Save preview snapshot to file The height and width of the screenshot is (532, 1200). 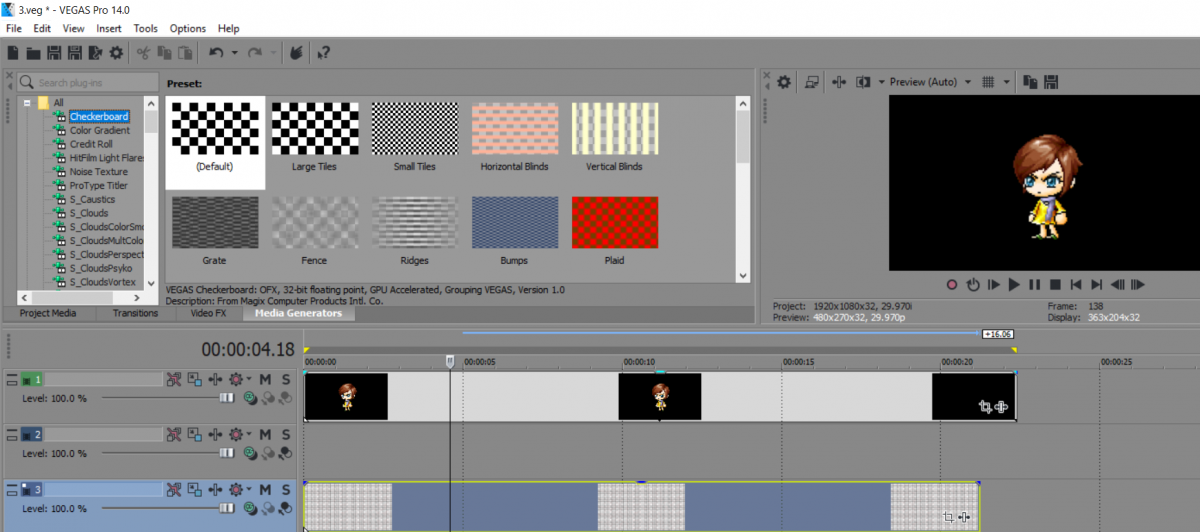(x=1053, y=82)
